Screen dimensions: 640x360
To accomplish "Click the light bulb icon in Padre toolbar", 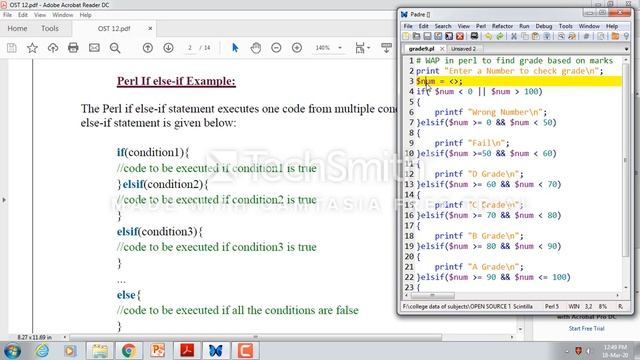I will 626,36.
